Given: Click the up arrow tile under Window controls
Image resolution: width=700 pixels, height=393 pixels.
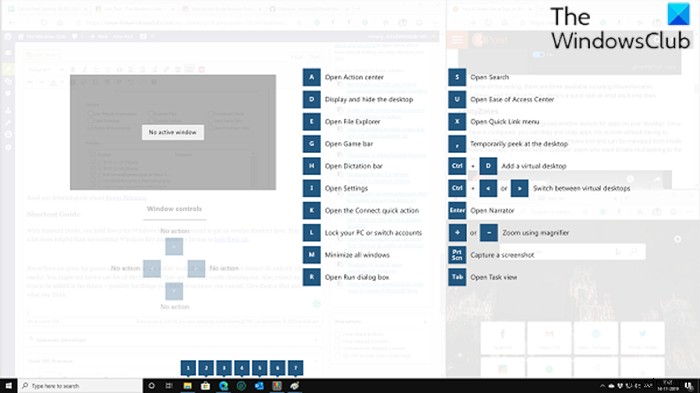Looking at the screenshot, I should (174, 246).
